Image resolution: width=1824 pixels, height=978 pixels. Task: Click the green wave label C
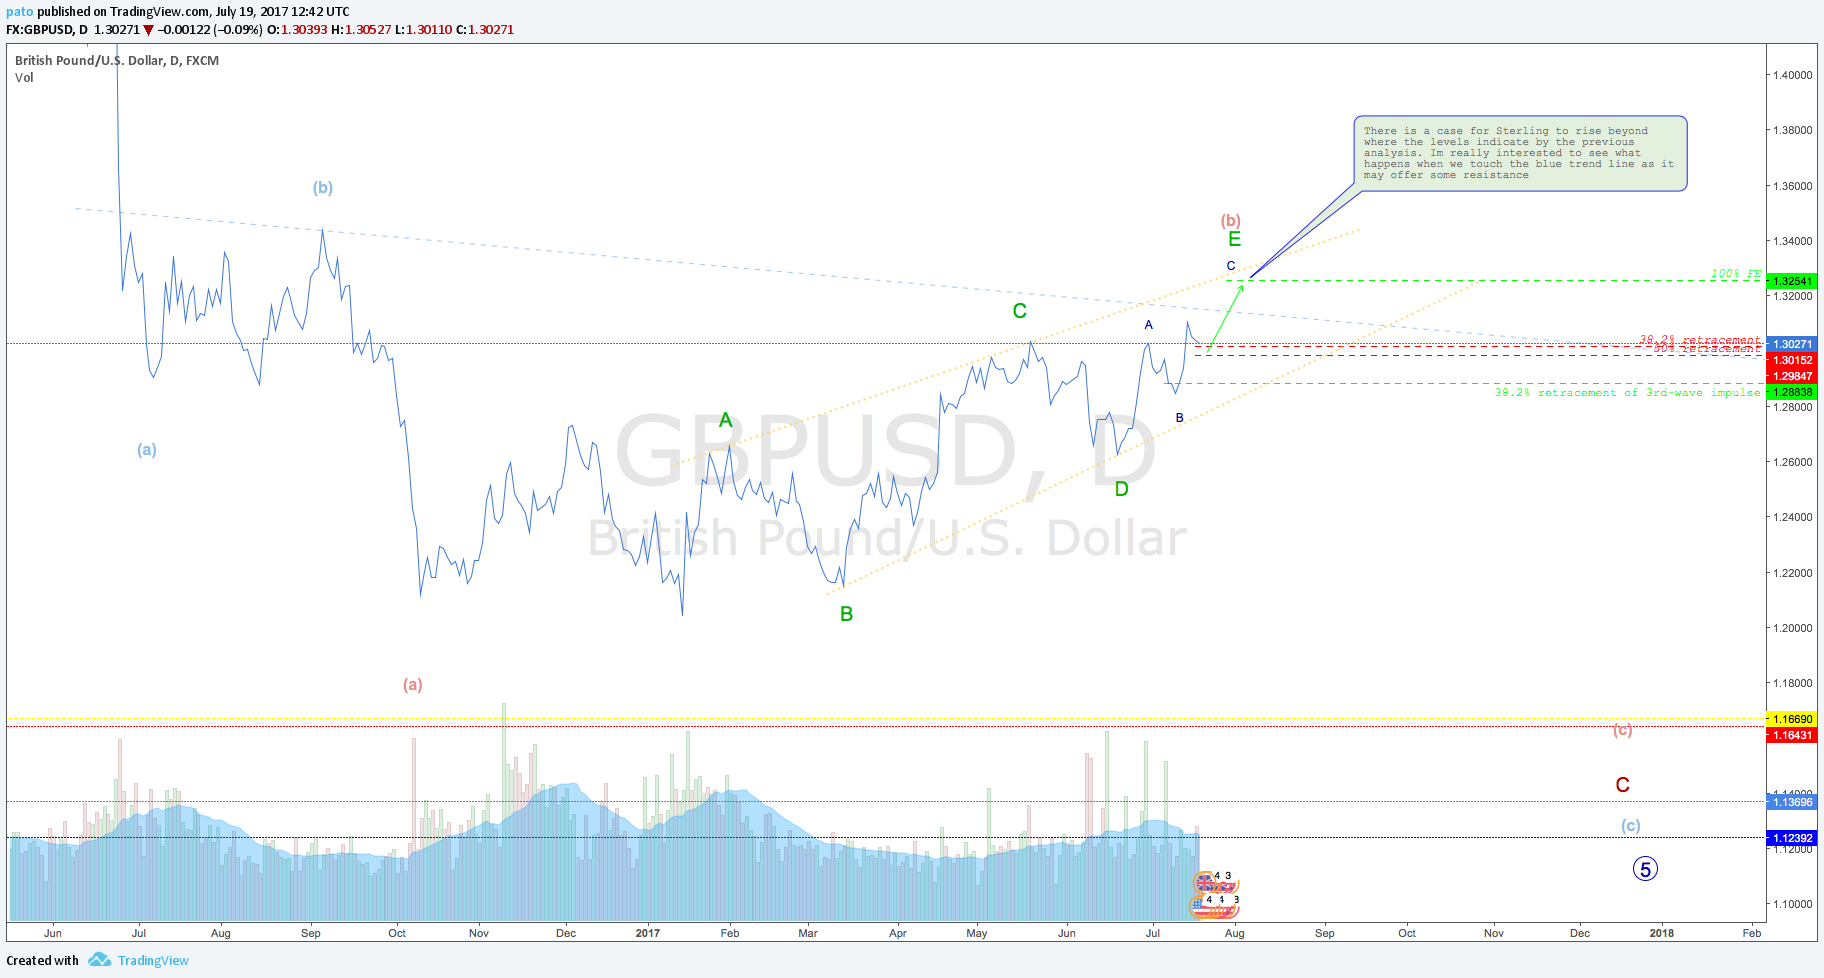[1020, 311]
